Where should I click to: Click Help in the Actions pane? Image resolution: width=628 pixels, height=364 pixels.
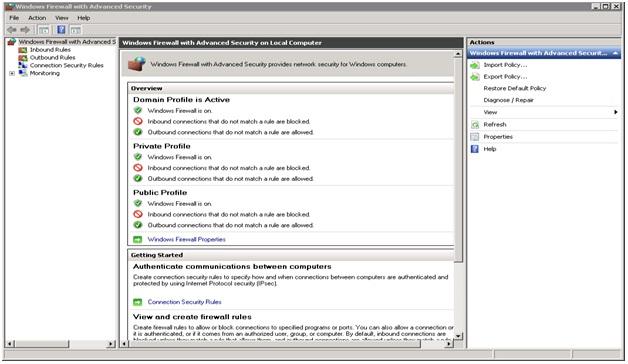[x=489, y=149]
